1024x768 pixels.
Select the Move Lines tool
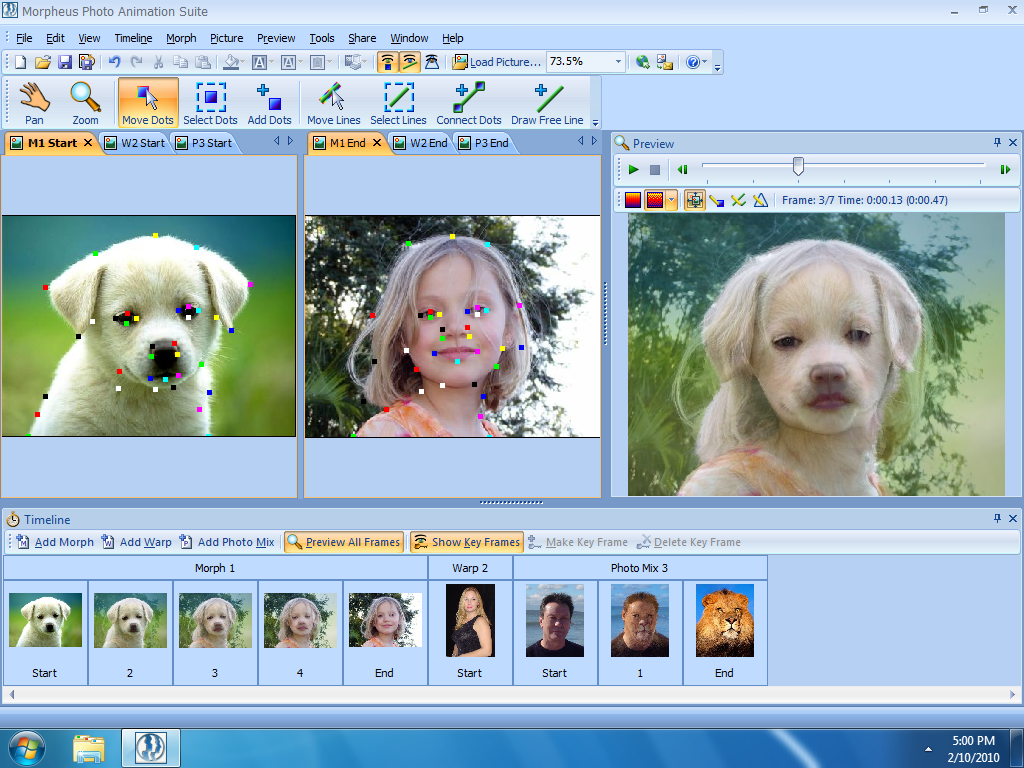click(x=333, y=100)
